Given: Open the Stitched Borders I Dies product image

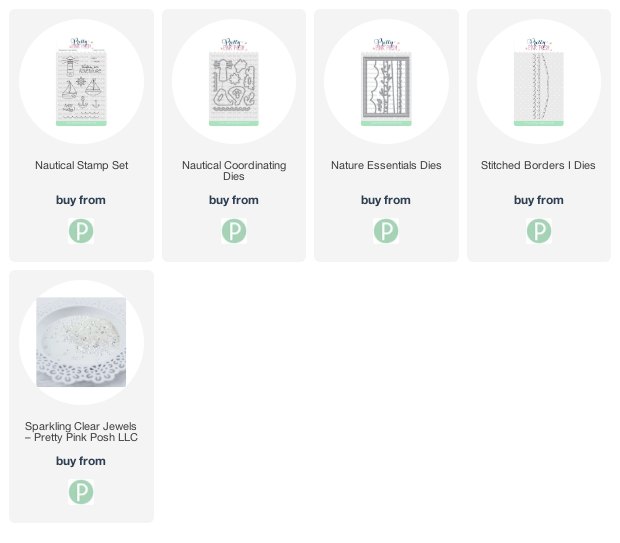Looking at the screenshot, I should (x=539, y=82).
